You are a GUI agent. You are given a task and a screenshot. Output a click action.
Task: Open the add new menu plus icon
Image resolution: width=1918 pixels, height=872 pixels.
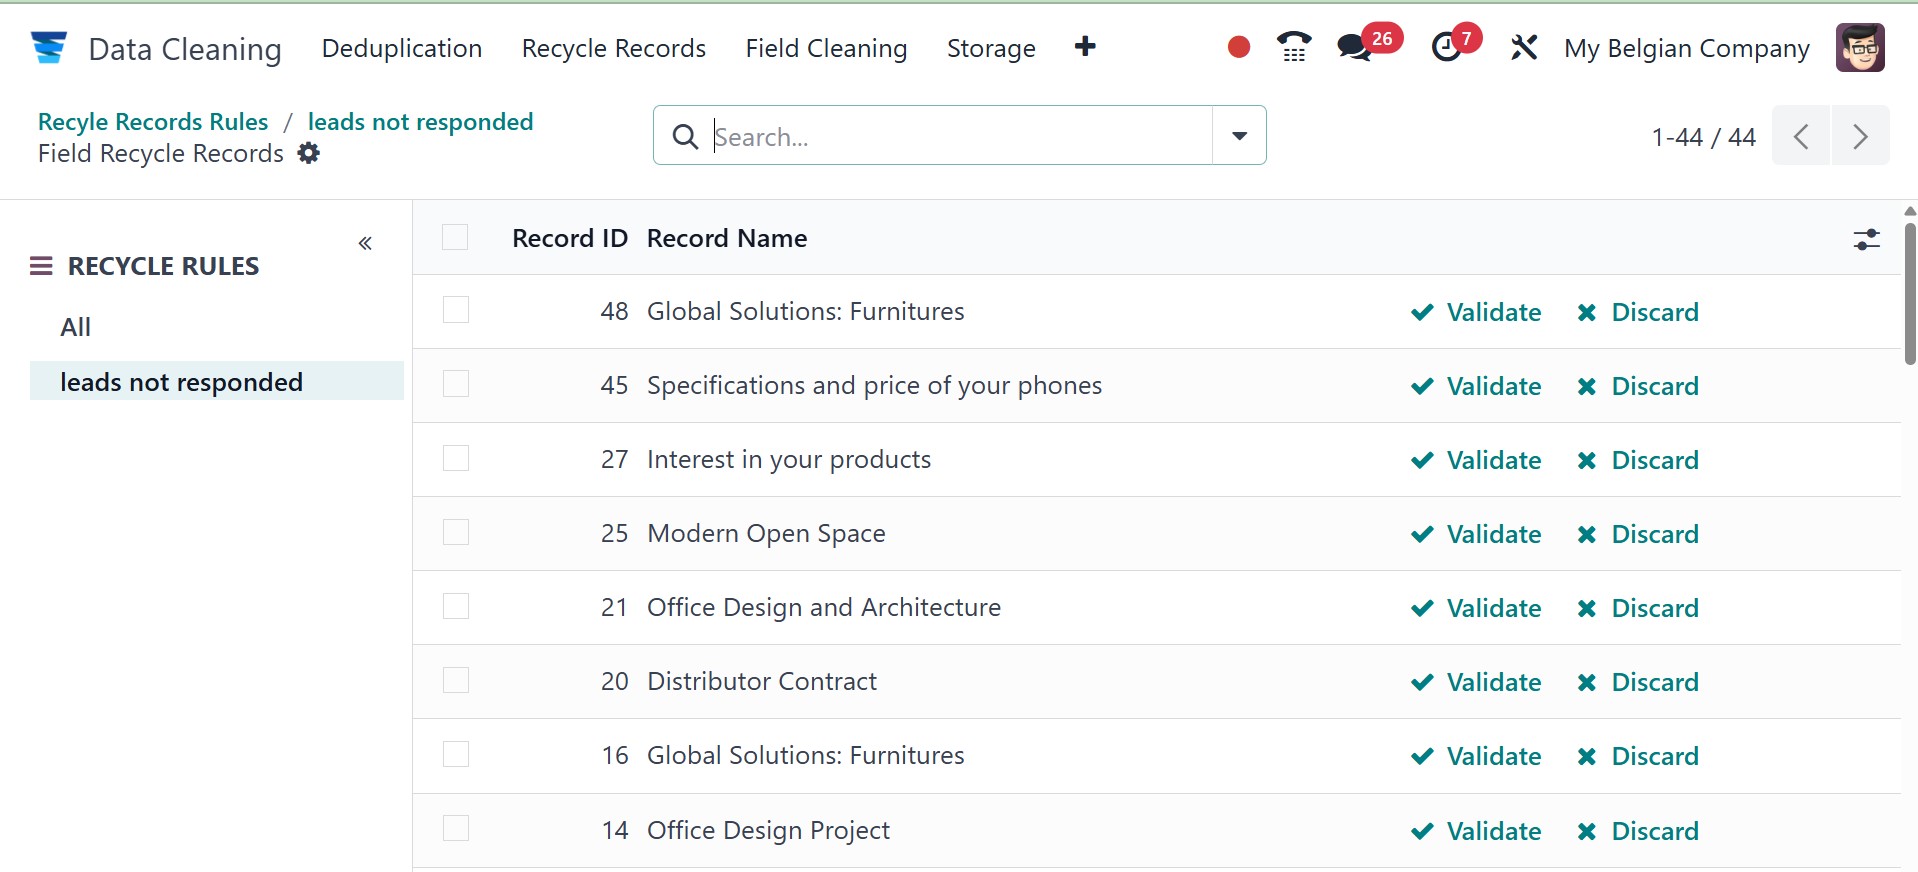tap(1085, 47)
